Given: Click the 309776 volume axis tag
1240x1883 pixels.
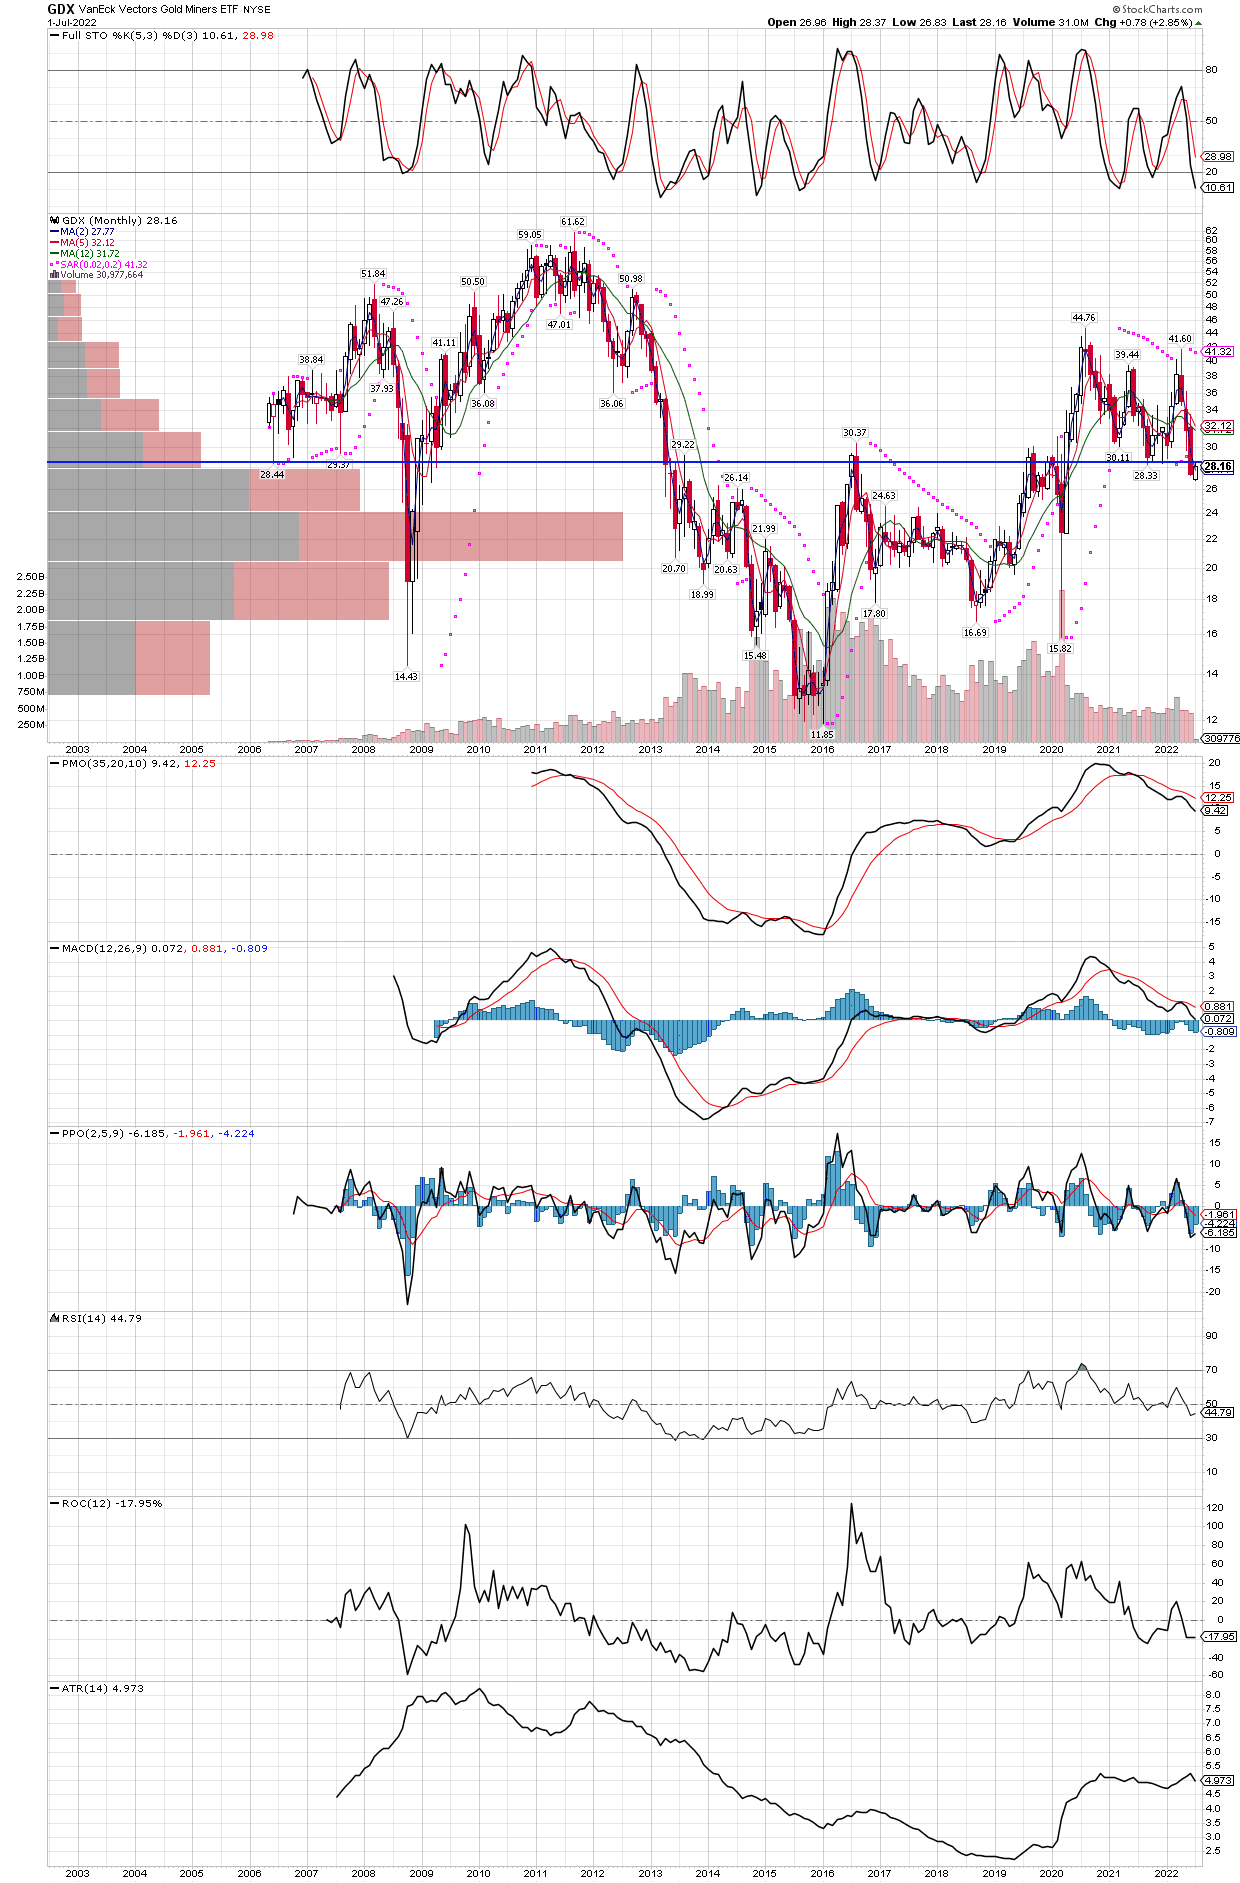Looking at the screenshot, I should (1220, 738).
